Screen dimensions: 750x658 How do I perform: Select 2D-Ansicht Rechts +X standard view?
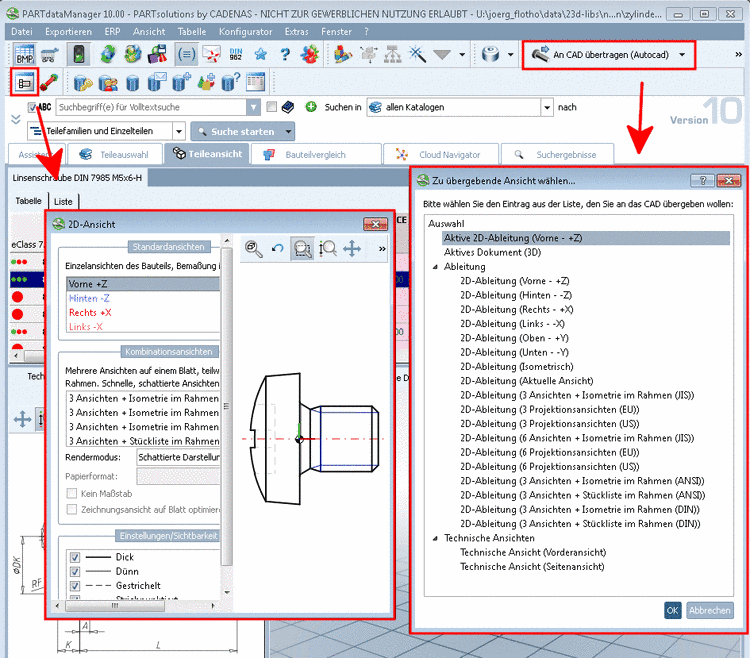90,313
